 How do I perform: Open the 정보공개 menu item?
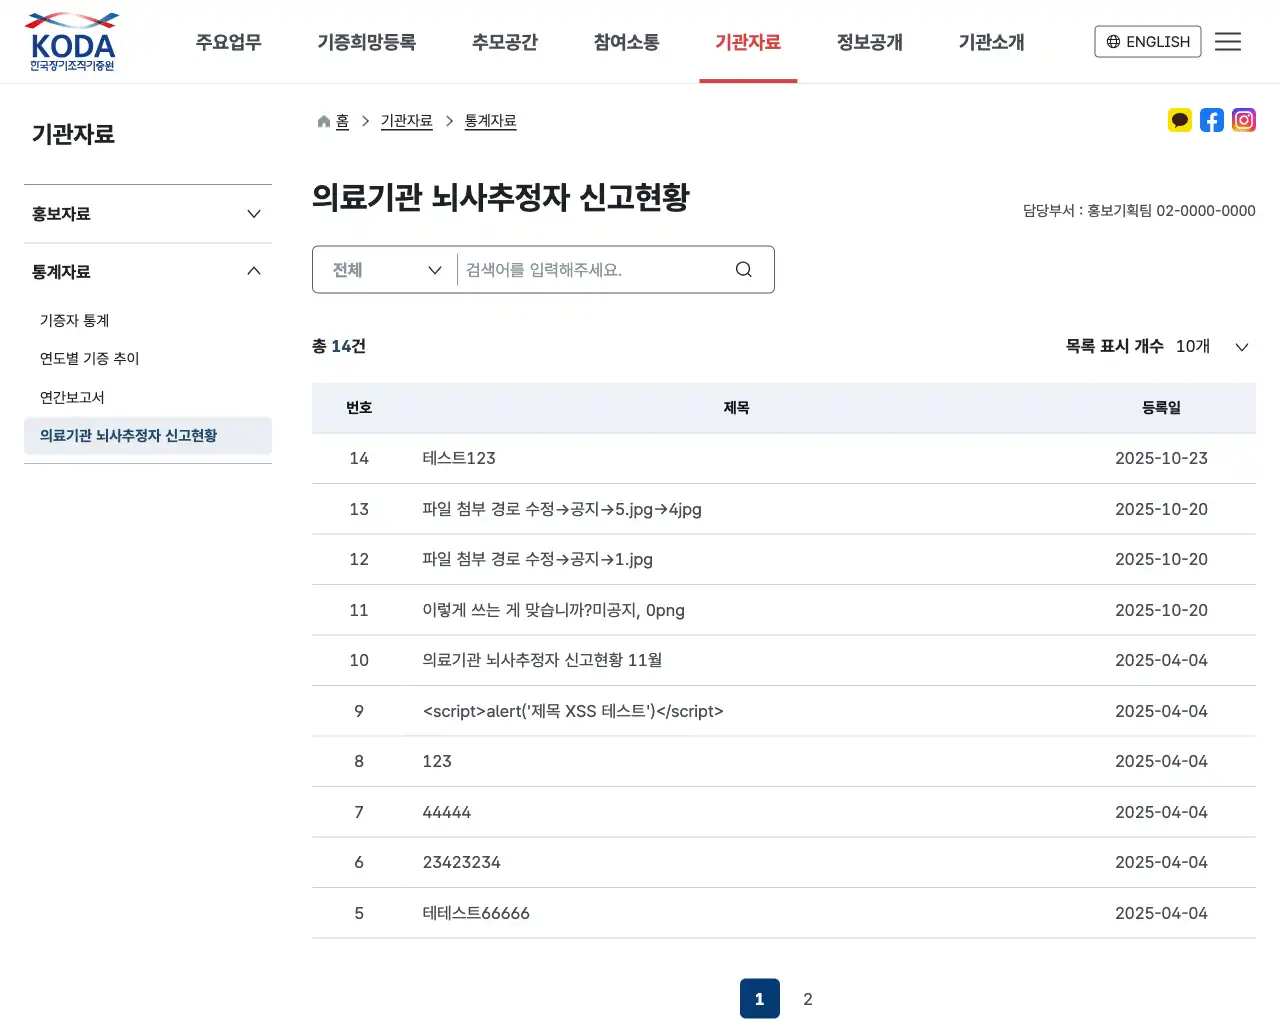point(869,41)
